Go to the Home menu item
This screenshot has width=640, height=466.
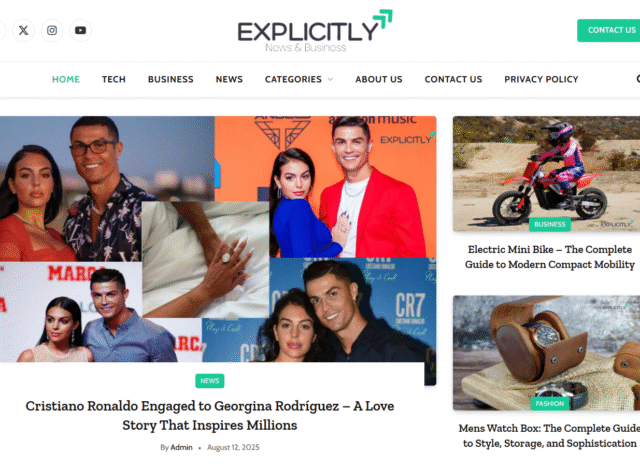coord(66,79)
